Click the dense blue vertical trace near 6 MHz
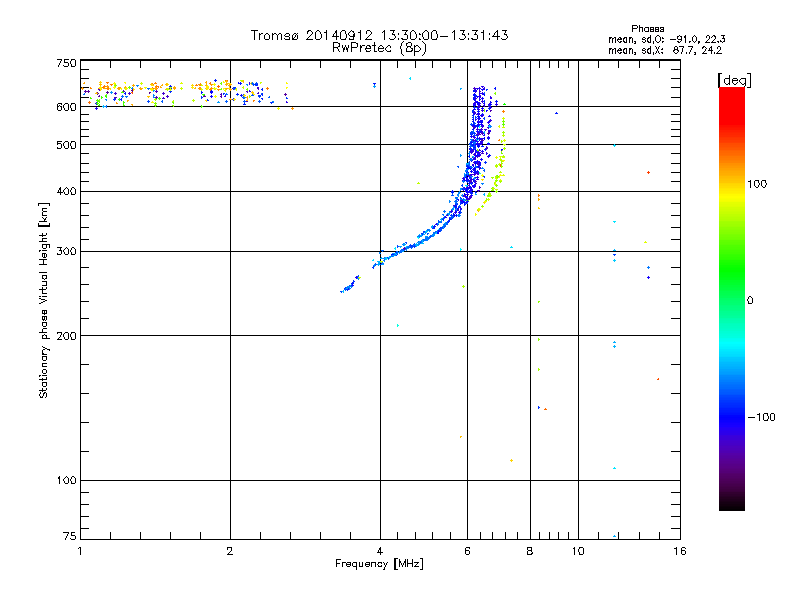The height and width of the screenshot is (600, 800). [x=478, y=143]
